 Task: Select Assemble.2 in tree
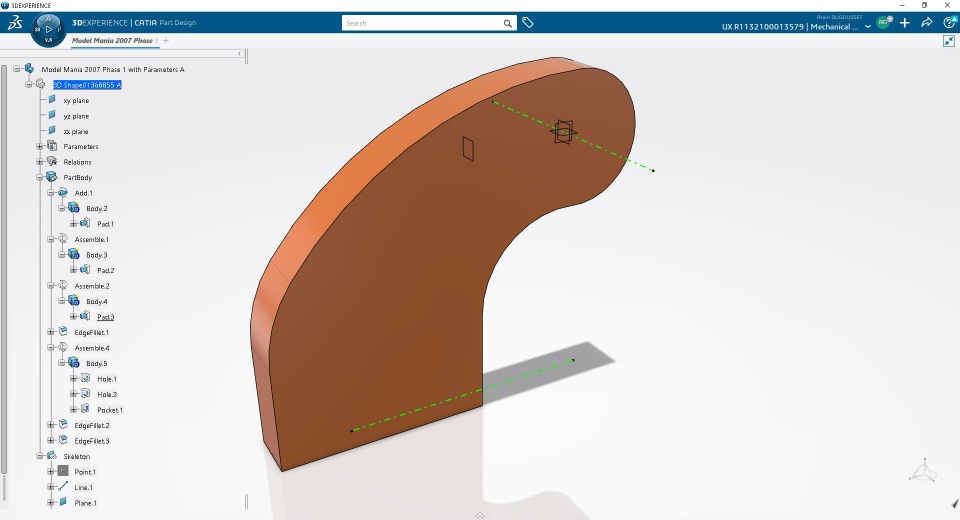tap(92, 286)
